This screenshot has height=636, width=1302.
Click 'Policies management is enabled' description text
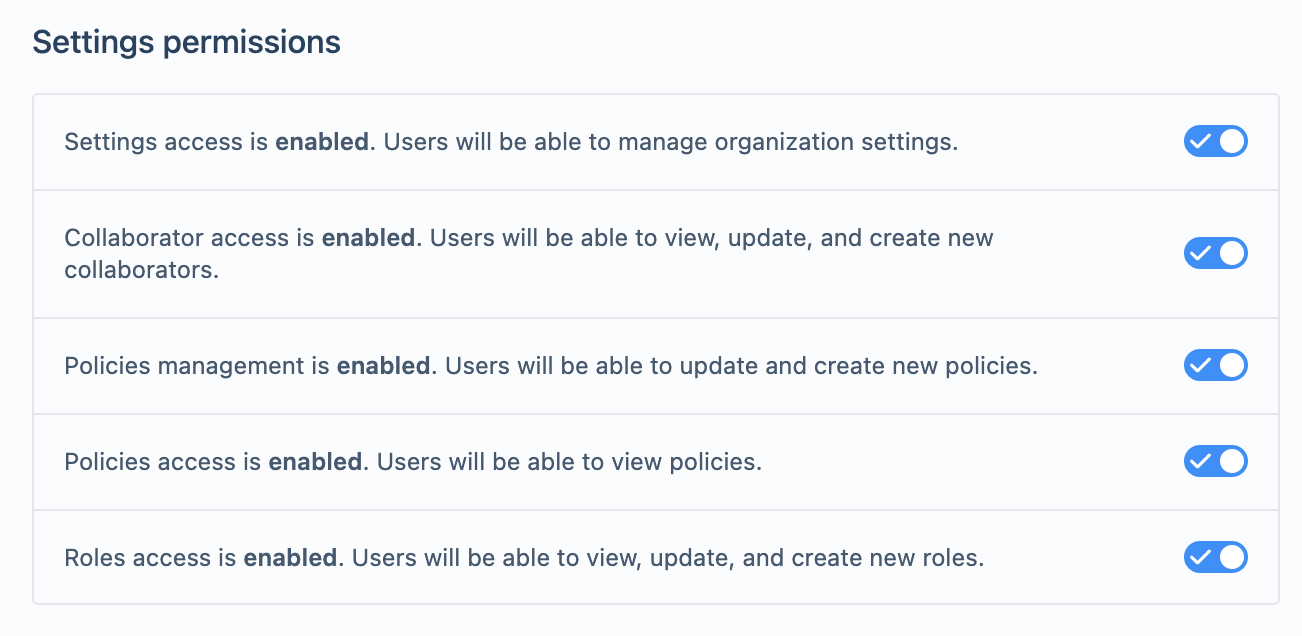(551, 366)
